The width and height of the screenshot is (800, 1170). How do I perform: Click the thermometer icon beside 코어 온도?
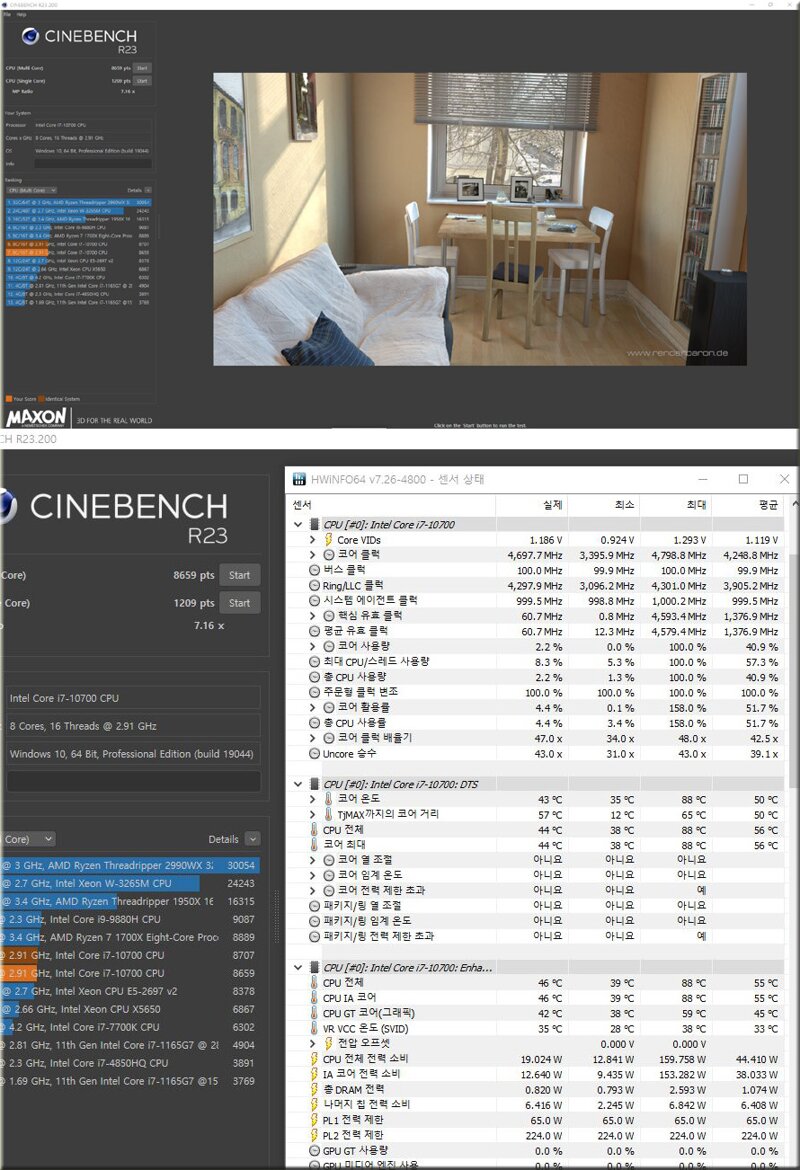point(328,799)
